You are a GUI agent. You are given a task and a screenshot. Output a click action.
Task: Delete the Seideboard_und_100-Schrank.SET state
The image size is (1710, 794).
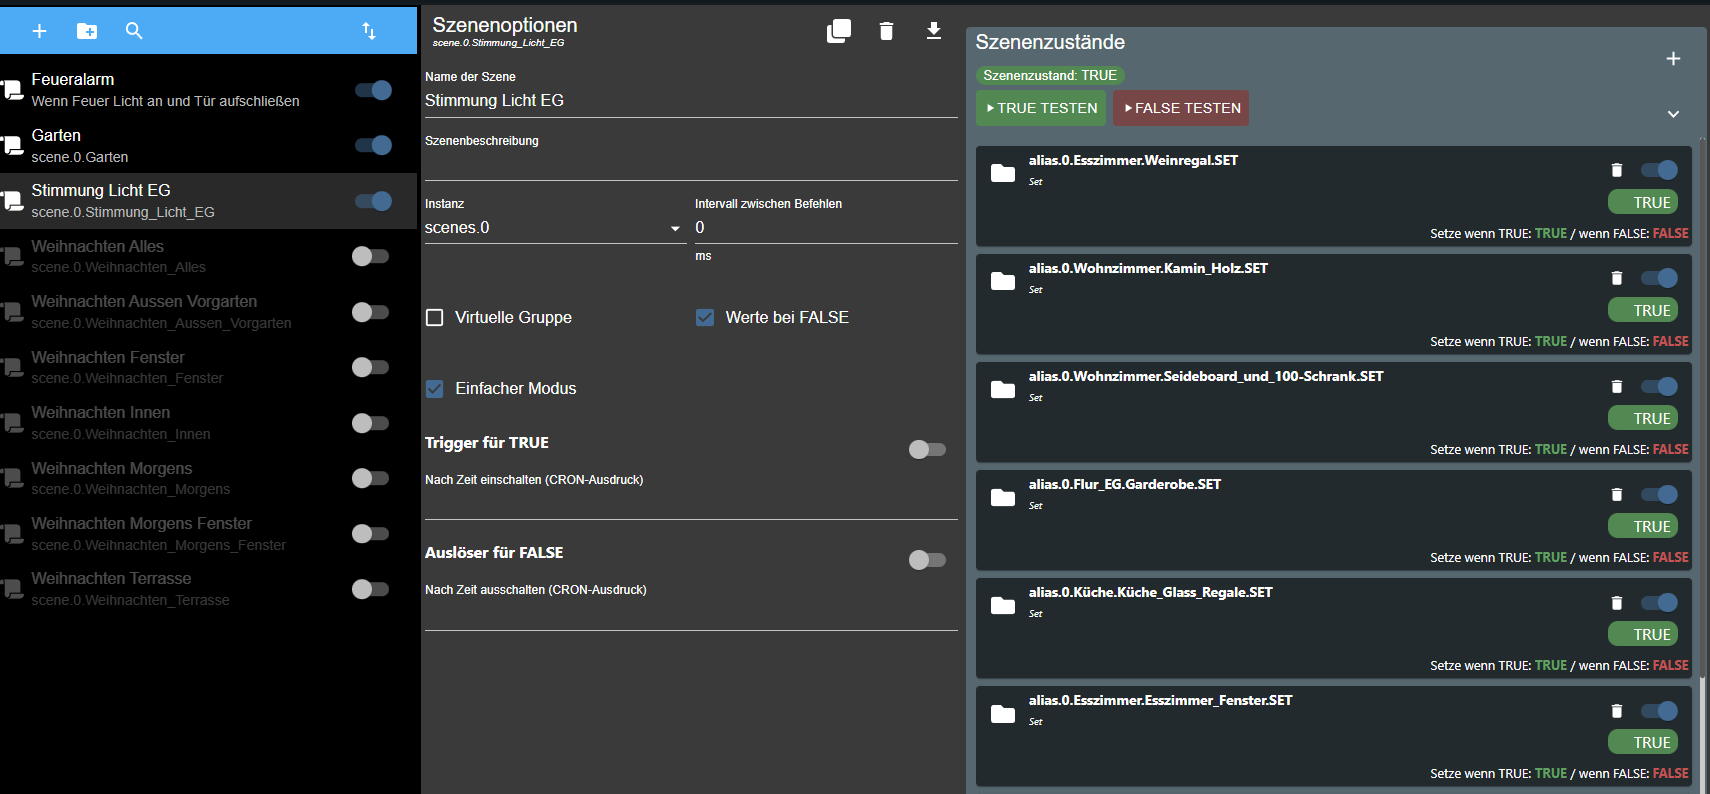coord(1617,386)
